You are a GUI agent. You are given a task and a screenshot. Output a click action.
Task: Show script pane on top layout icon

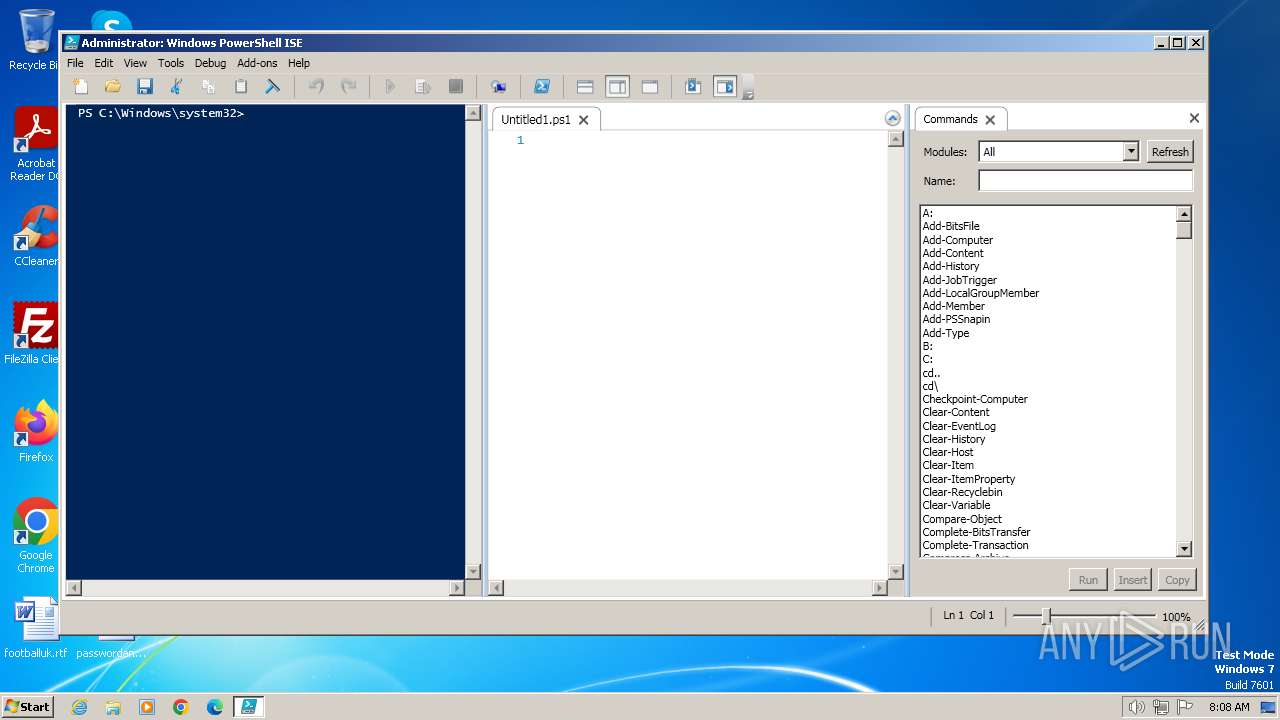[585, 87]
